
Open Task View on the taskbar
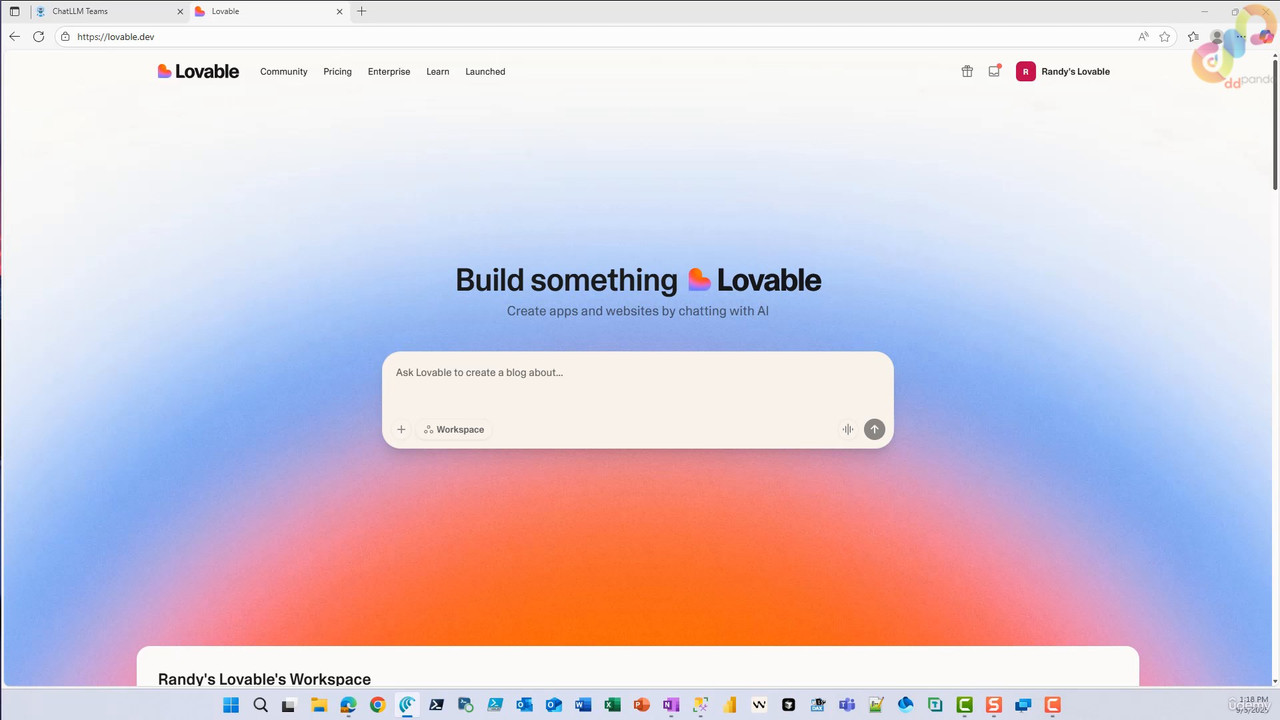click(x=289, y=705)
